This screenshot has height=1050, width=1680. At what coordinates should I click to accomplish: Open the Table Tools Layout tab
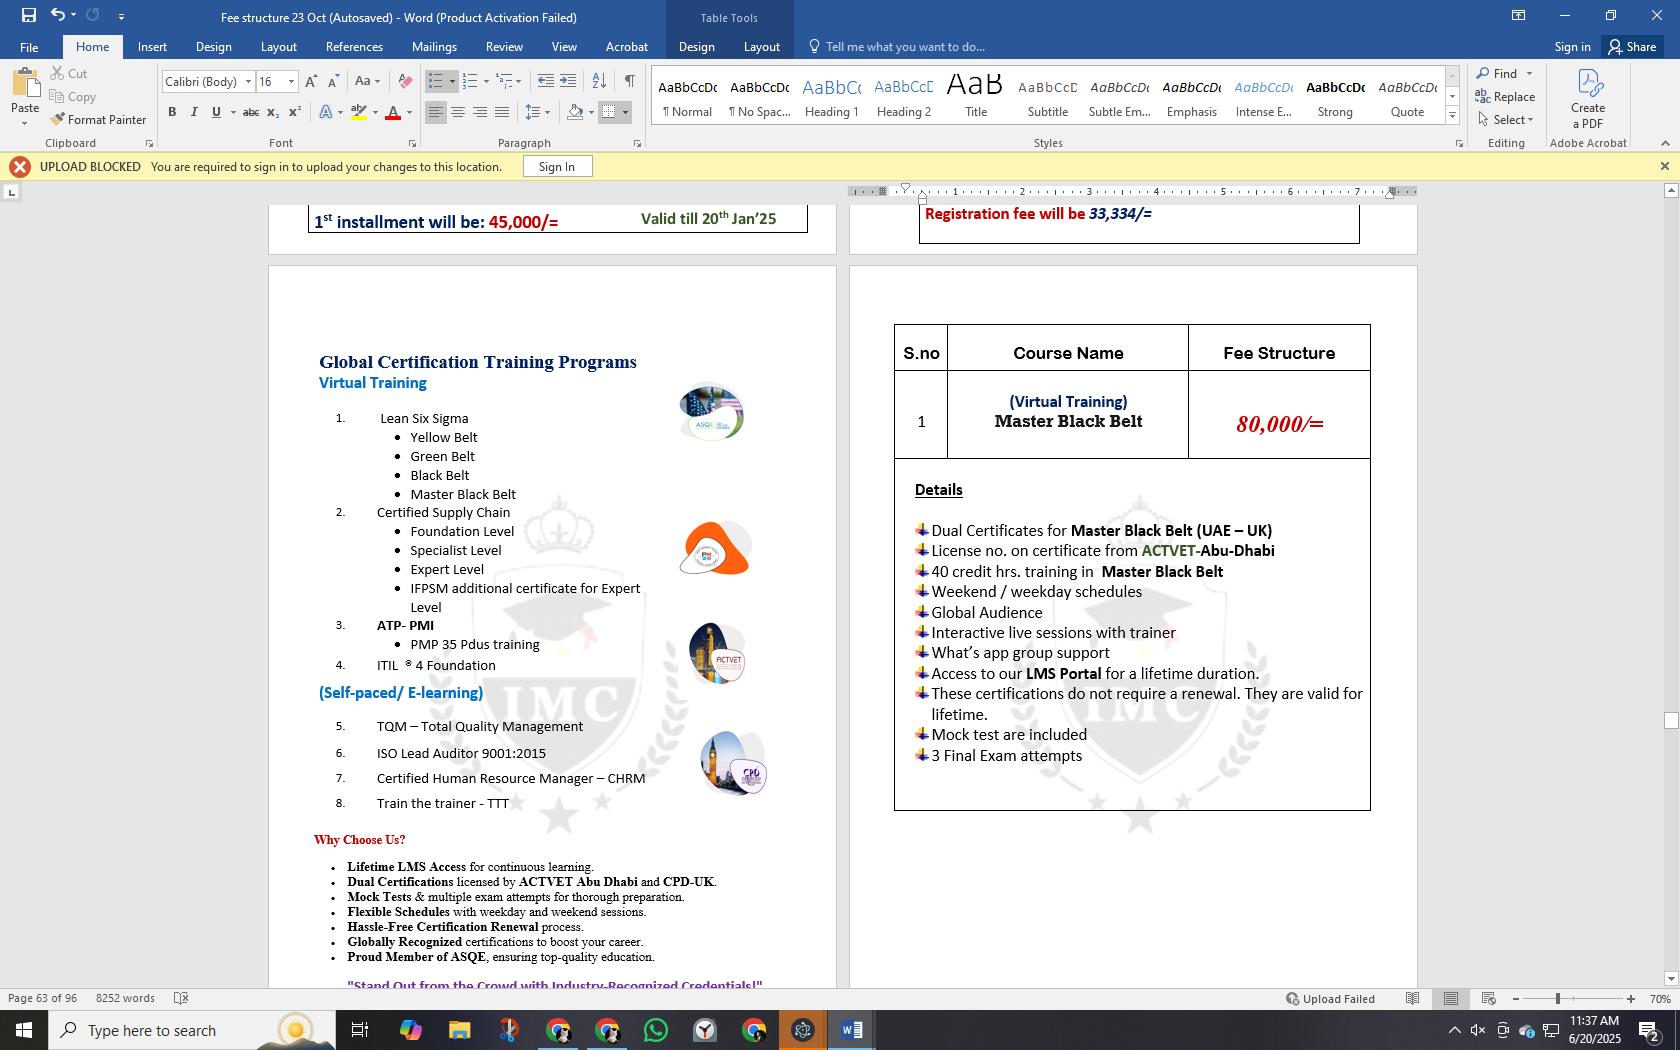[x=761, y=47]
